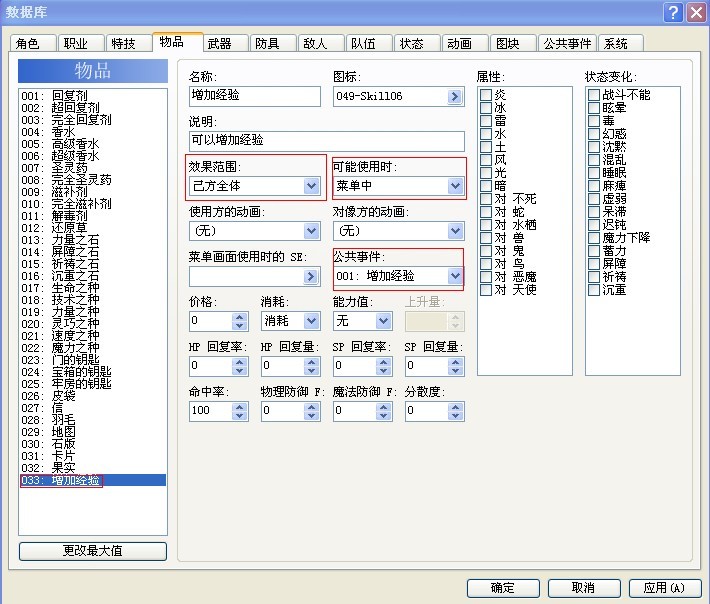
Task: Increase the HP 回复率 spinner value
Action: click(240, 362)
